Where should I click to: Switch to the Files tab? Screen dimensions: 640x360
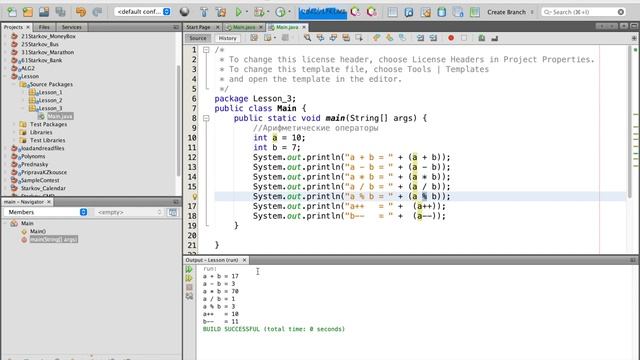(x=44, y=27)
